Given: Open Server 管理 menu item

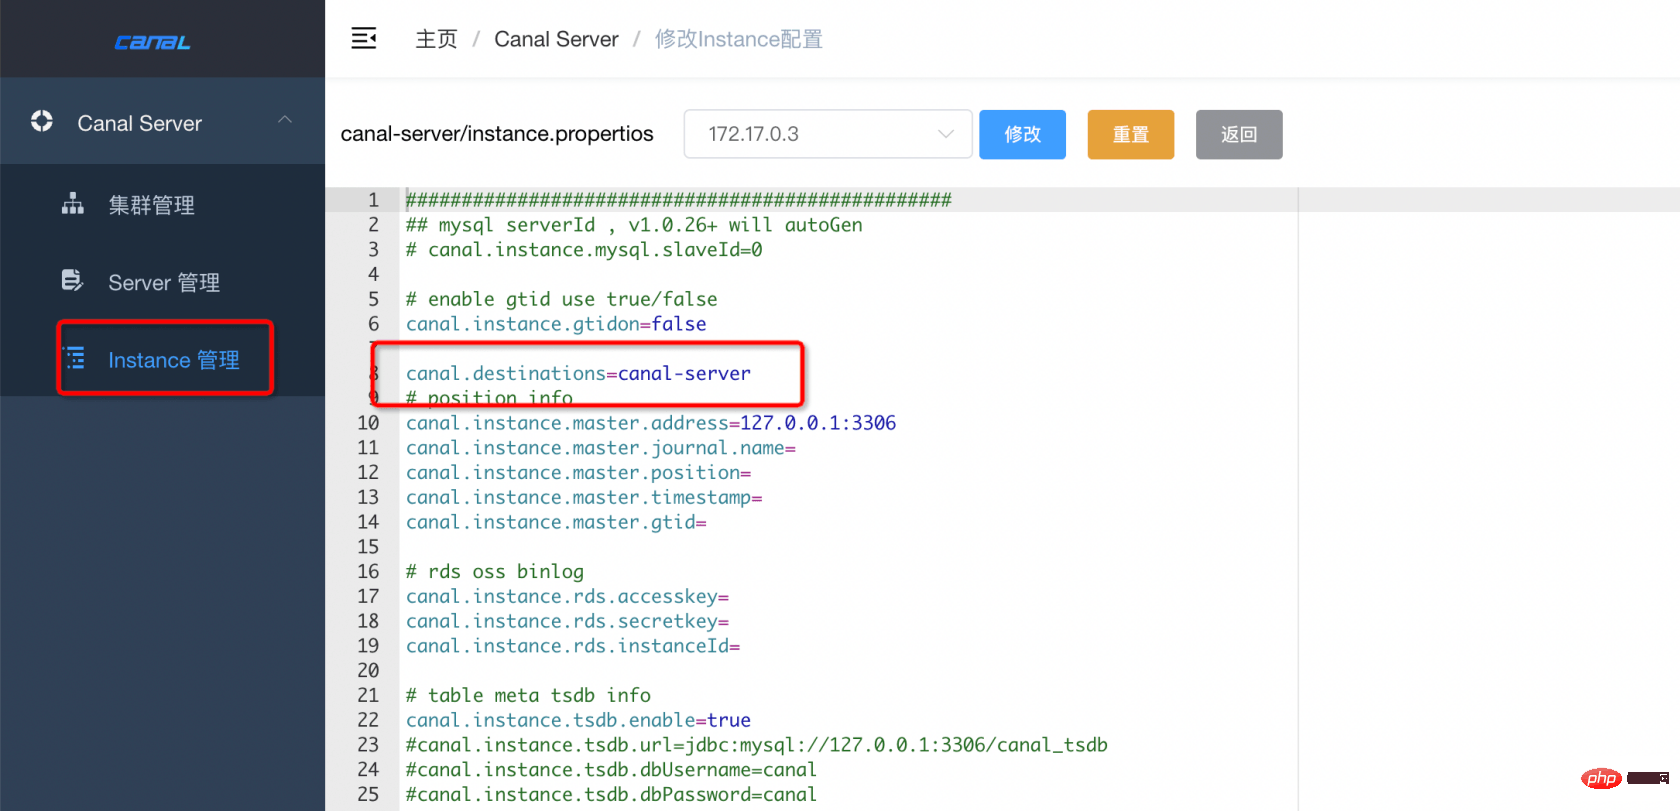Looking at the screenshot, I should (164, 283).
